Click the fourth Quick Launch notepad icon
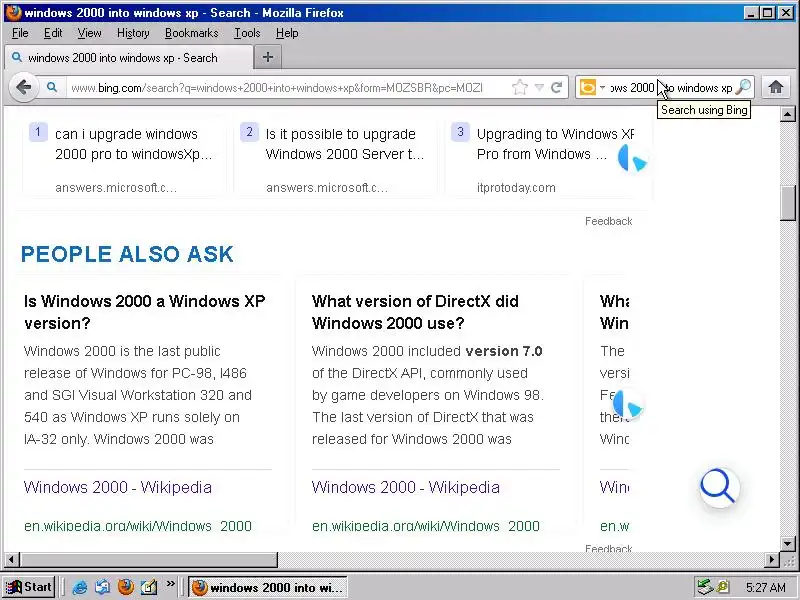This screenshot has width=800, height=600. (148, 587)
